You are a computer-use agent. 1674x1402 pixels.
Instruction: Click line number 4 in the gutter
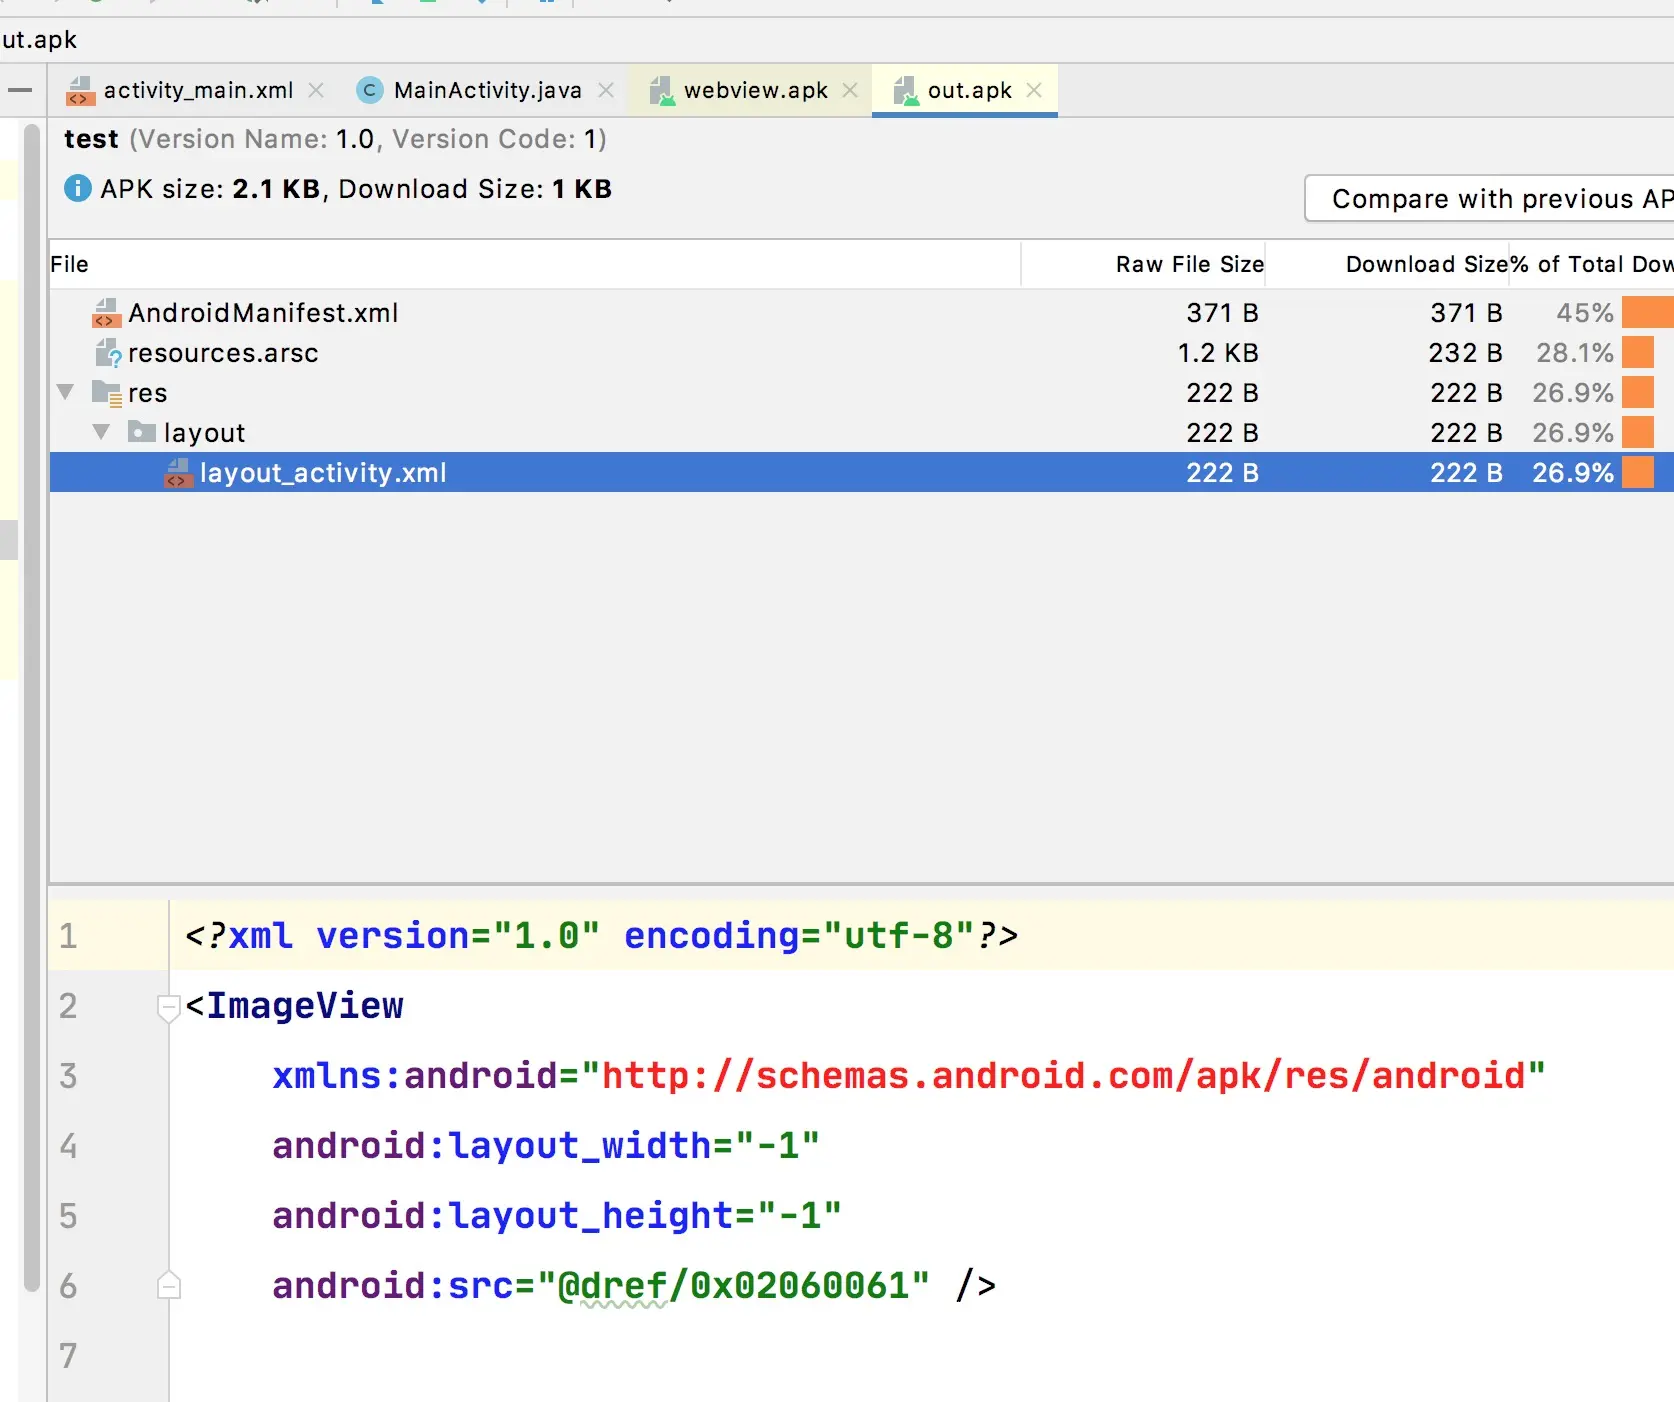tap(68, 1146)
